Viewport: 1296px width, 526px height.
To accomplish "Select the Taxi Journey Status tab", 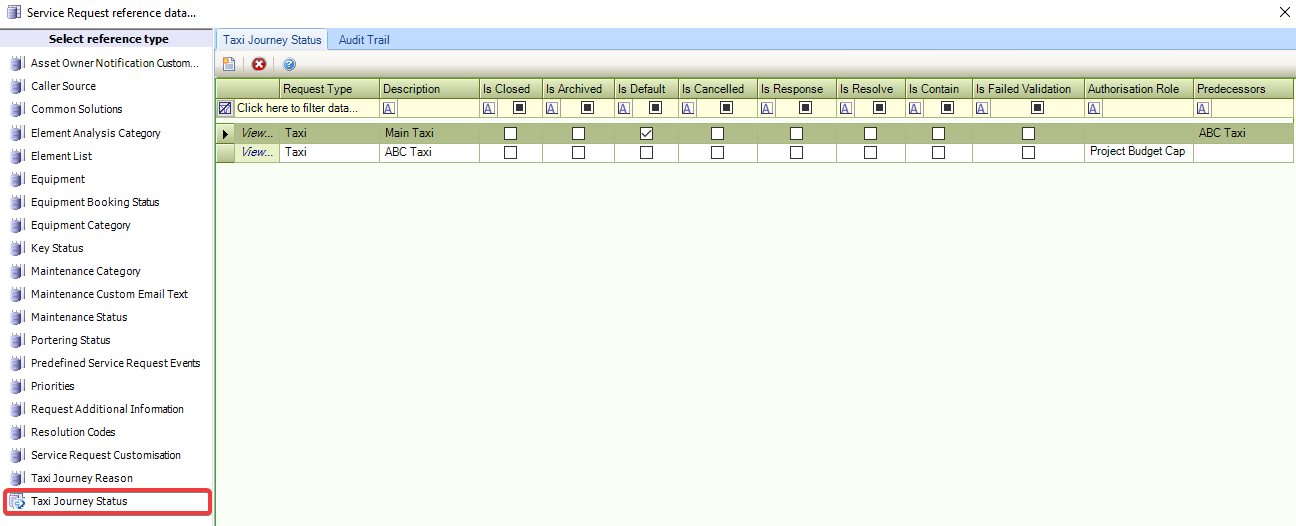I will coord(272,40).
